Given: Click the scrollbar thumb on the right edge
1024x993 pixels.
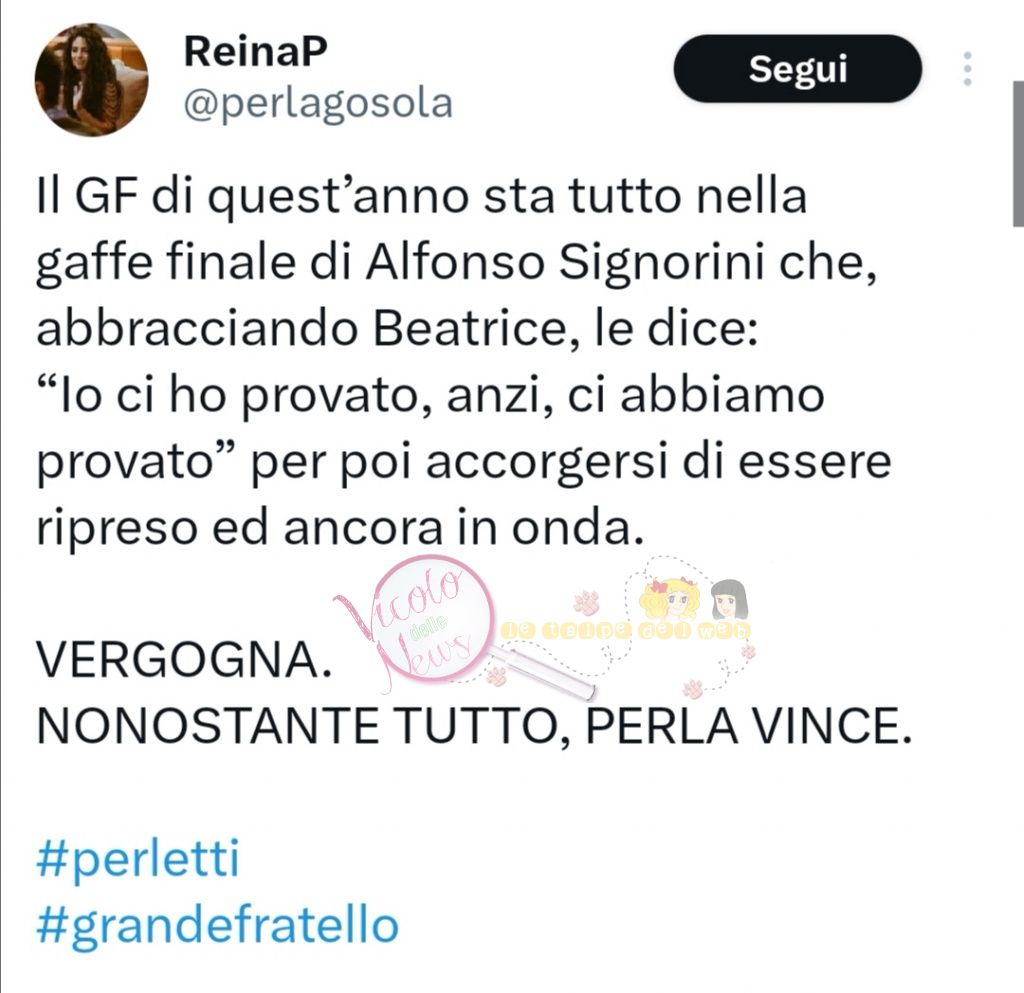Looking at the screenshot, I should (x=1017, y=154).
